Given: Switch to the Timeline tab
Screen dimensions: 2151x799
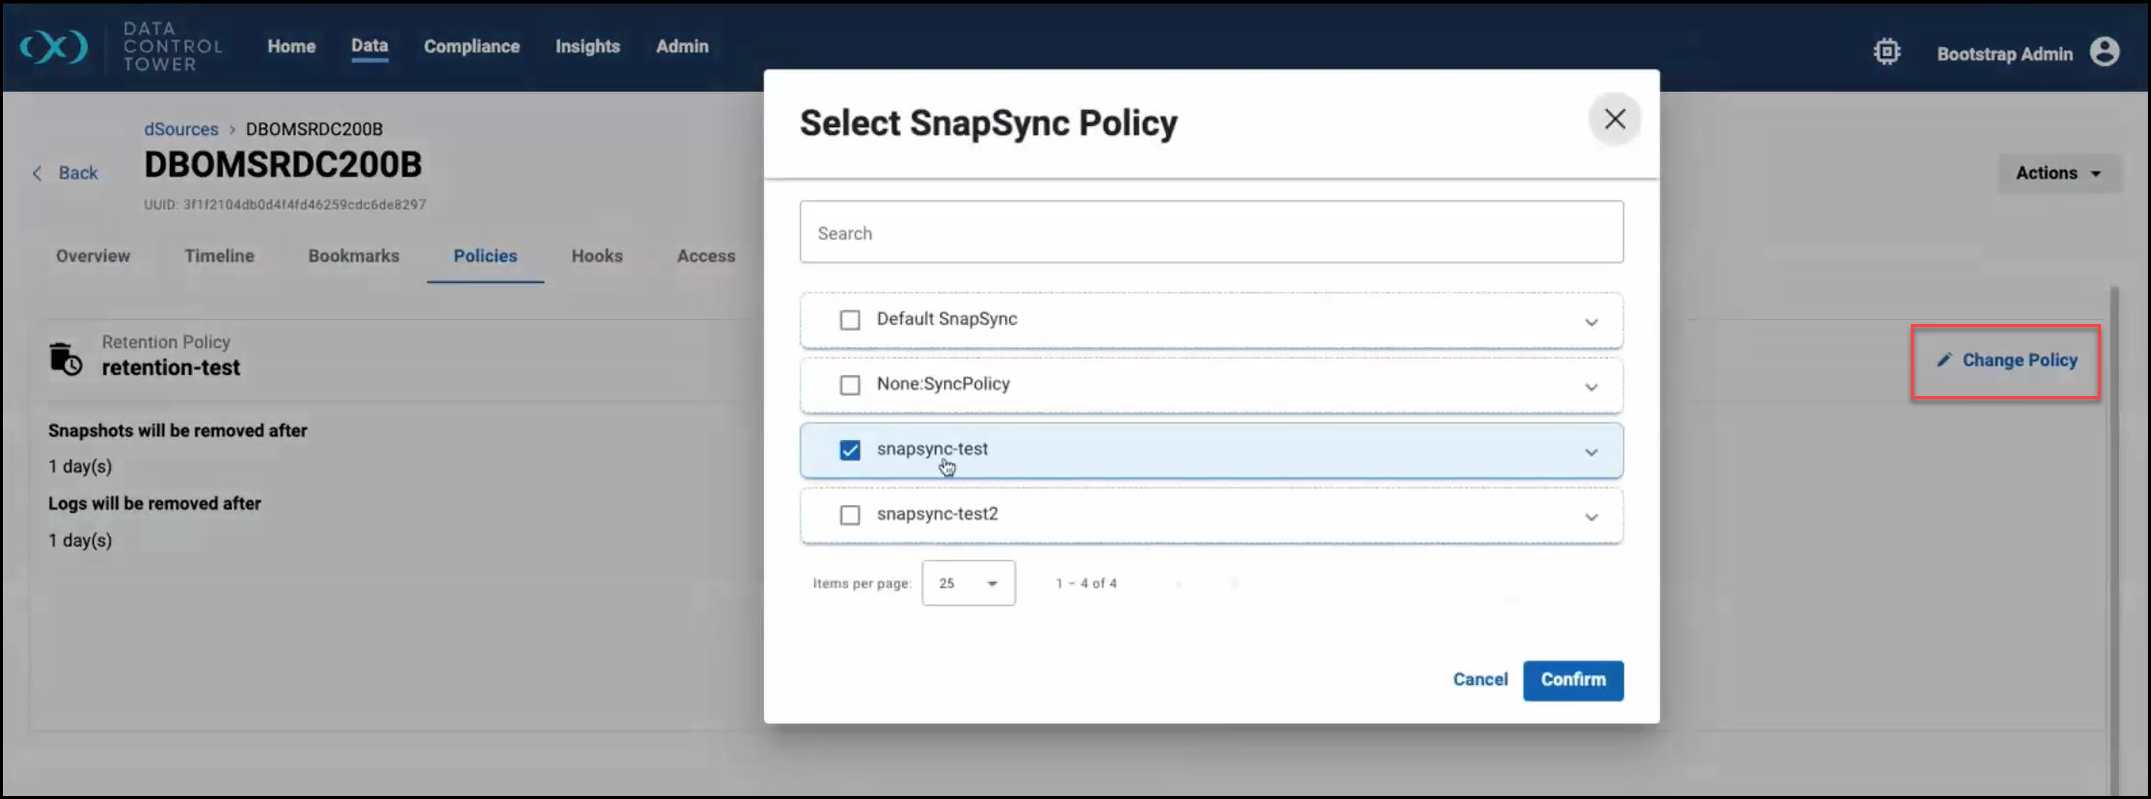Looking at the screenshot, I should pyautogui.click(x=219, y=256).
